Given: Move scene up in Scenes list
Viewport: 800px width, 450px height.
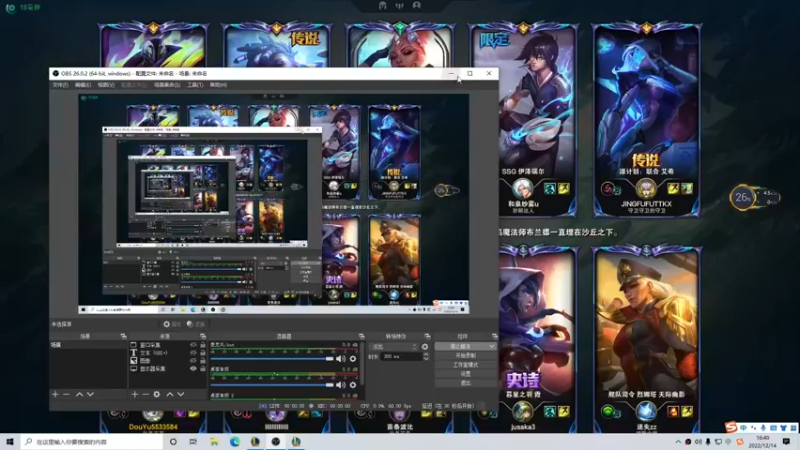Looking at the screenshot, I should [x=79, y=394].
